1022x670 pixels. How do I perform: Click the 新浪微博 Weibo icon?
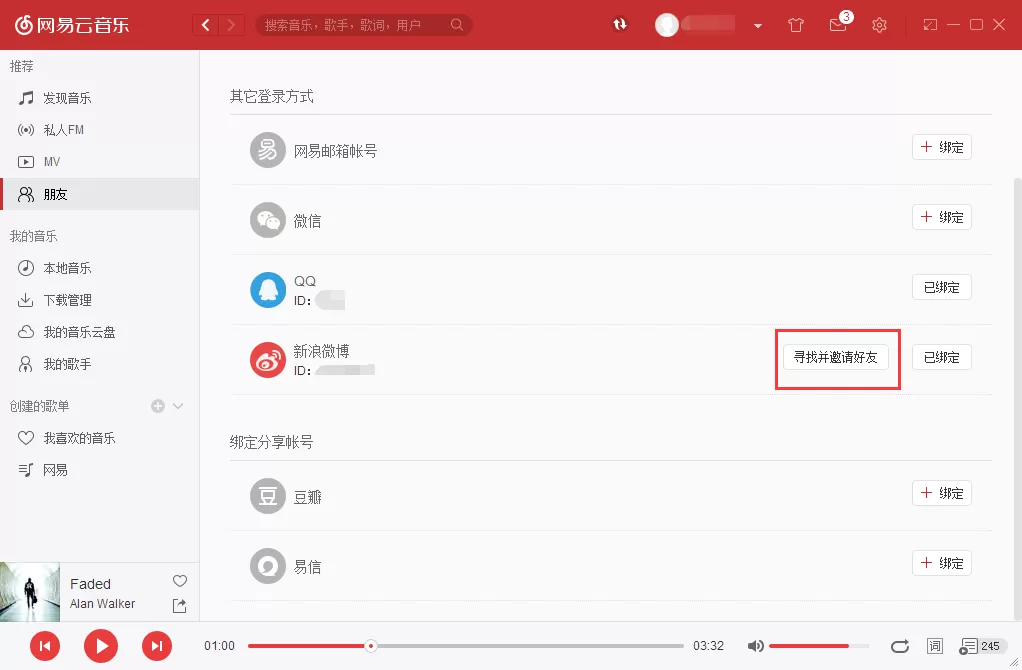coord(268,360)
